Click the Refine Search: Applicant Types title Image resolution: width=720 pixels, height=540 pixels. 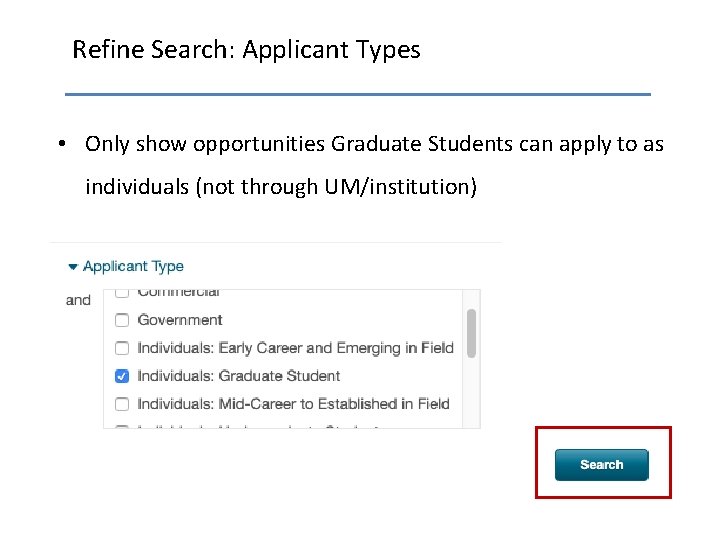pyautogui.click(x=246, y=50)
